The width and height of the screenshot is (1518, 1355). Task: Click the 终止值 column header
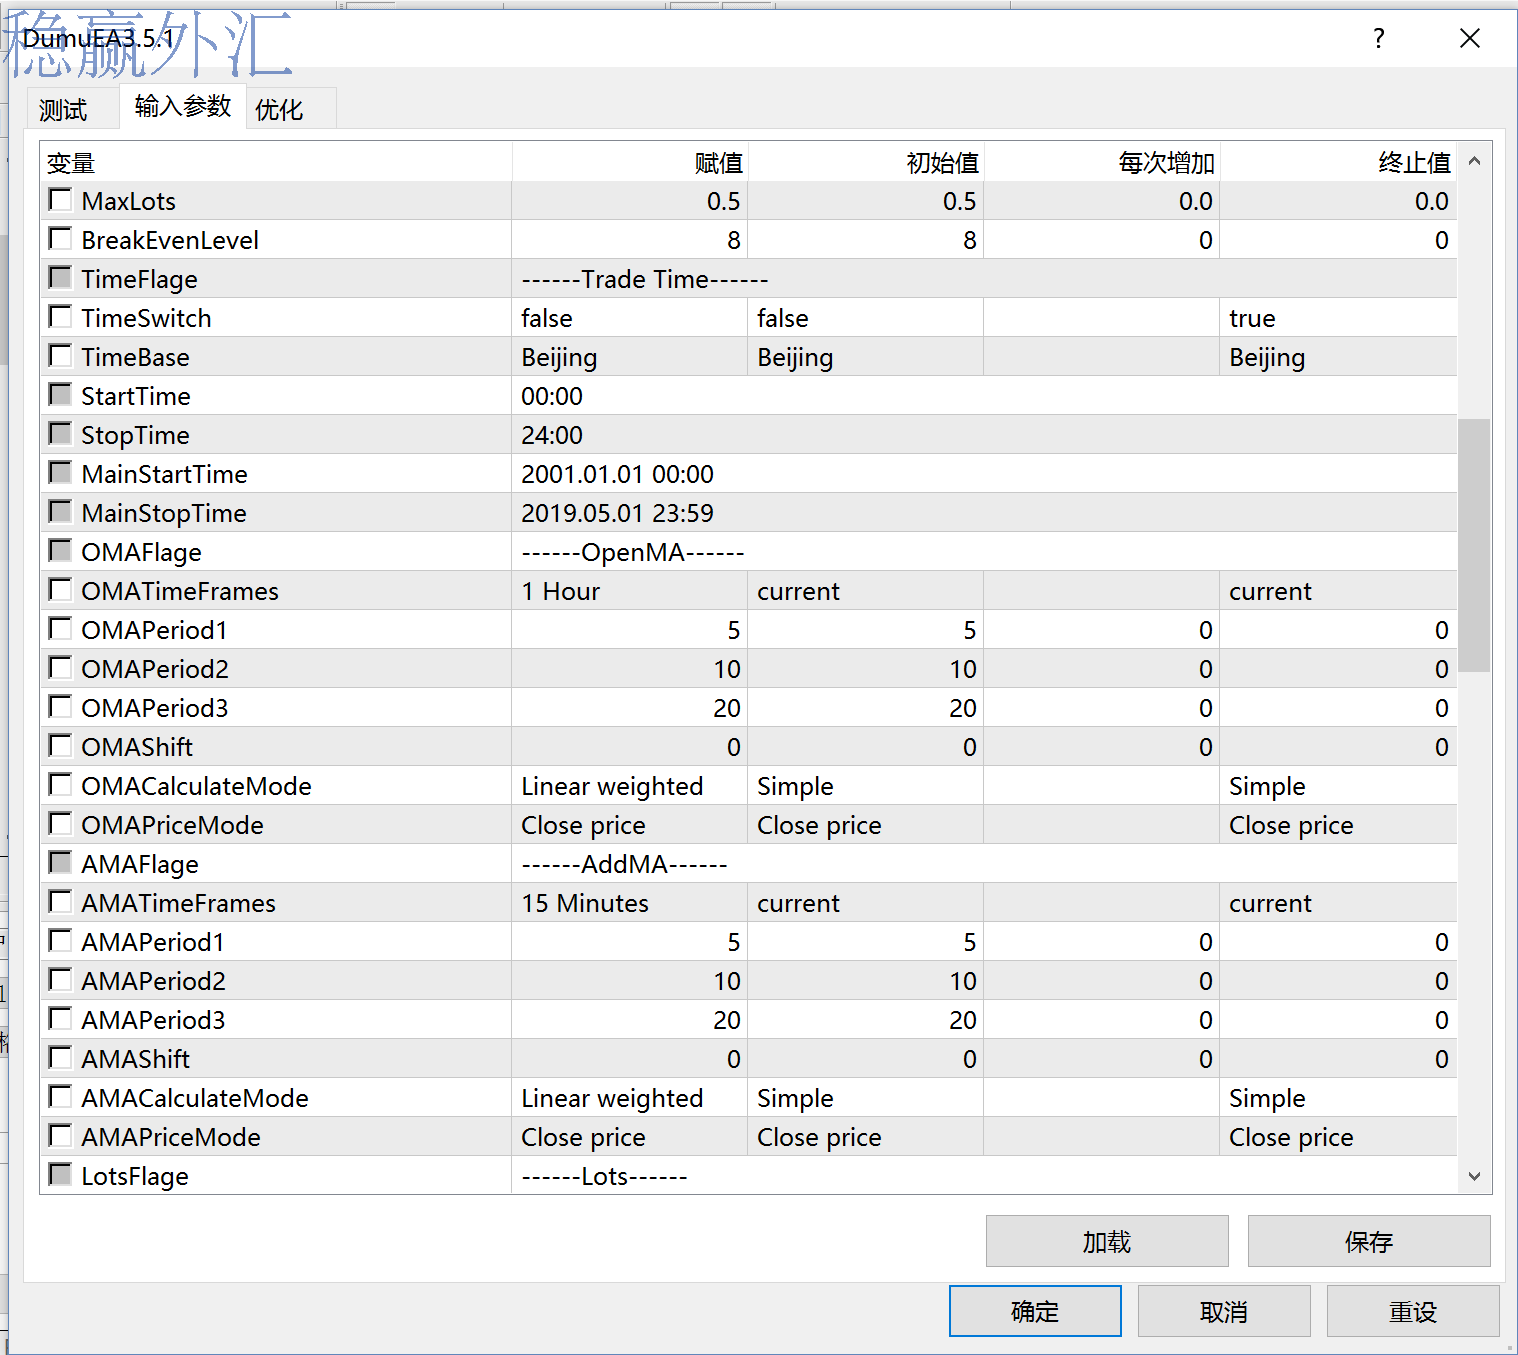(x=1338, y=162)
